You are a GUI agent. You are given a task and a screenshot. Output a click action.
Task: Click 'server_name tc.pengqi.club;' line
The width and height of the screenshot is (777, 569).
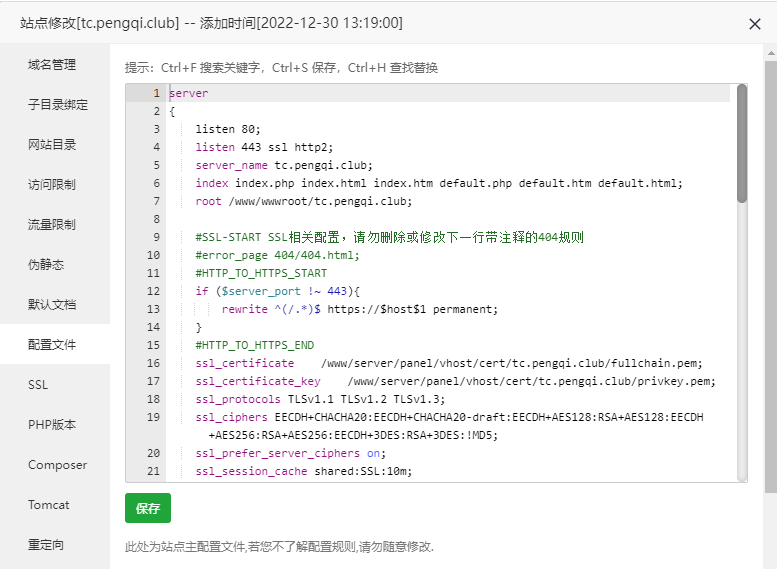[284, 165]
